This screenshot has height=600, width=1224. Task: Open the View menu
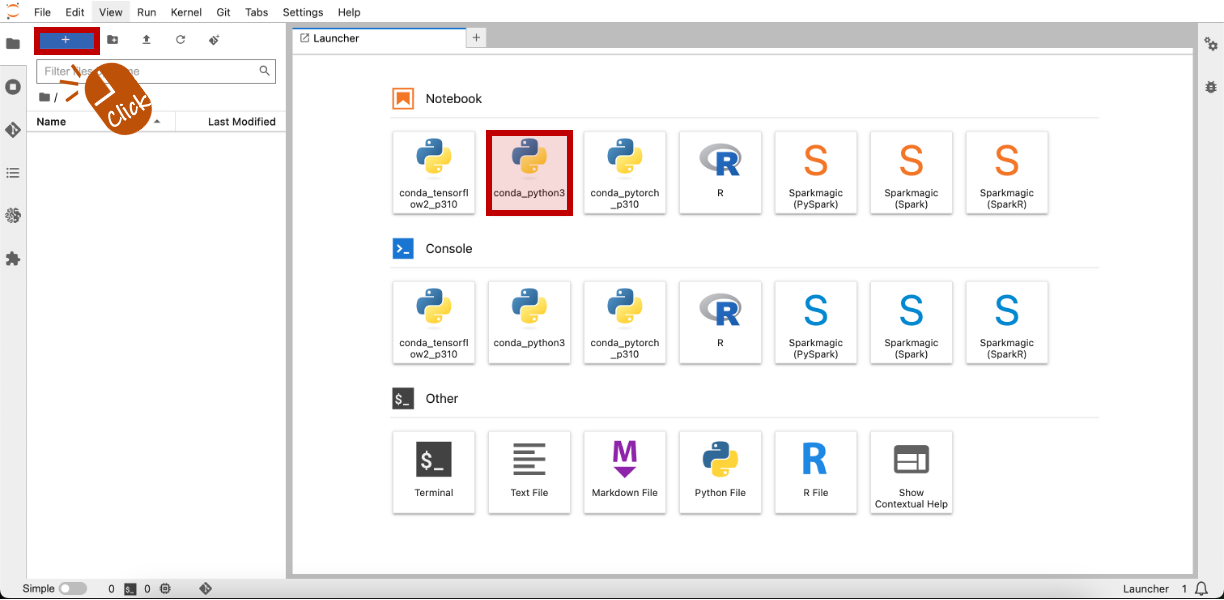click(x=111, y=12)
